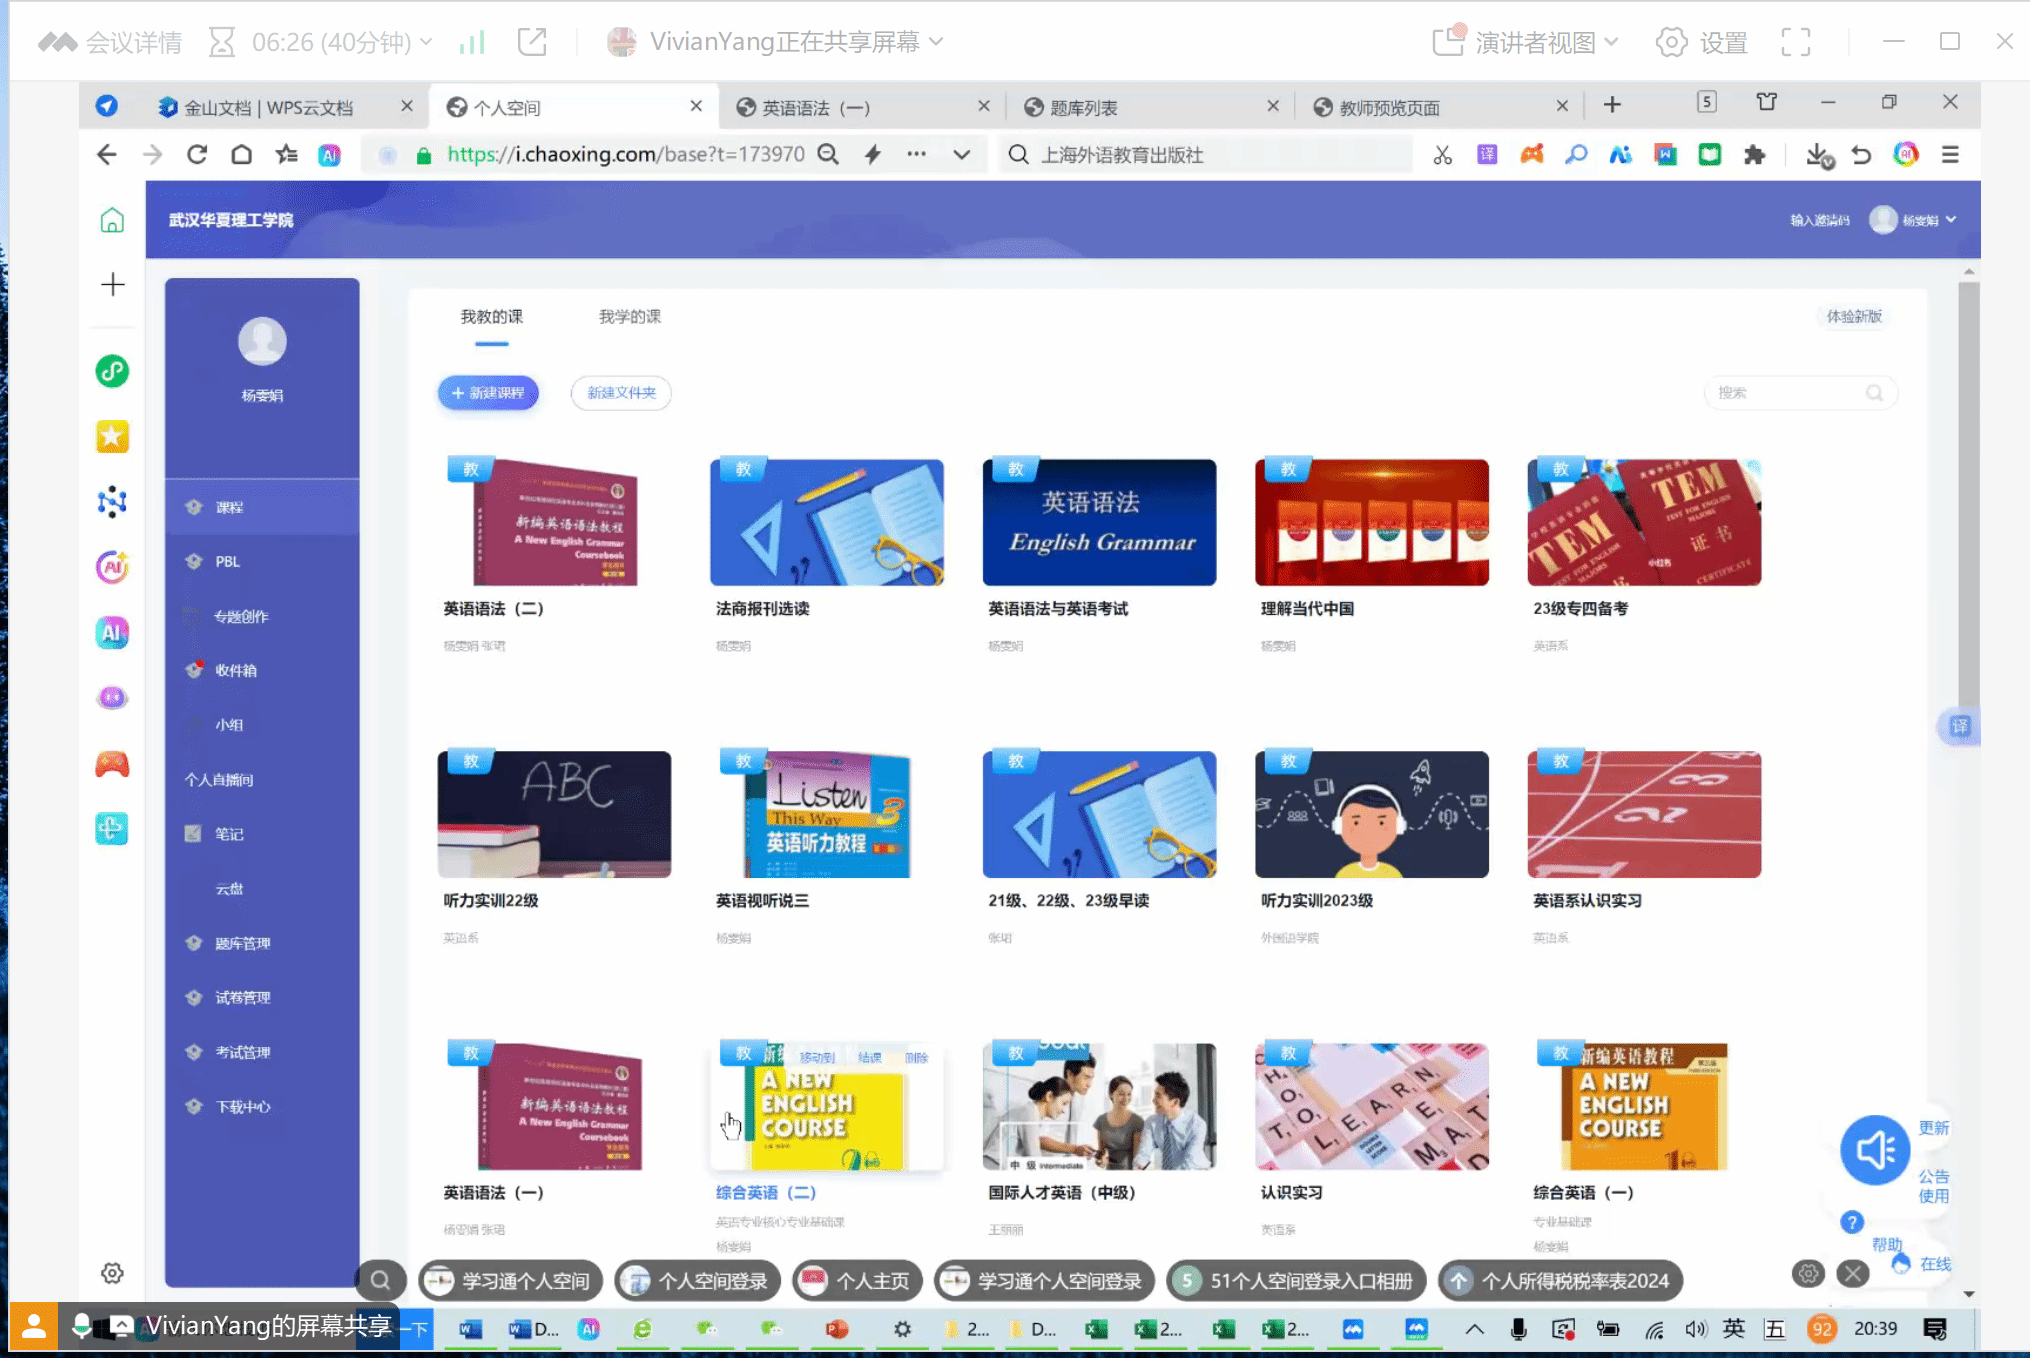Click the yellow star favorites sidebar icon
Image resolution: width=2030 pixels, height=1358 pixels.
(112, 437)
